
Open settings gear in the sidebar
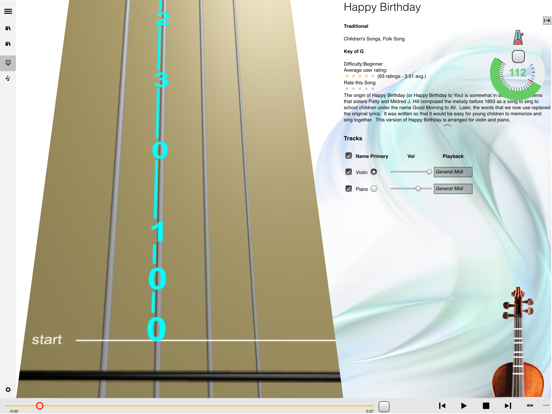click(x=8, y=389)
